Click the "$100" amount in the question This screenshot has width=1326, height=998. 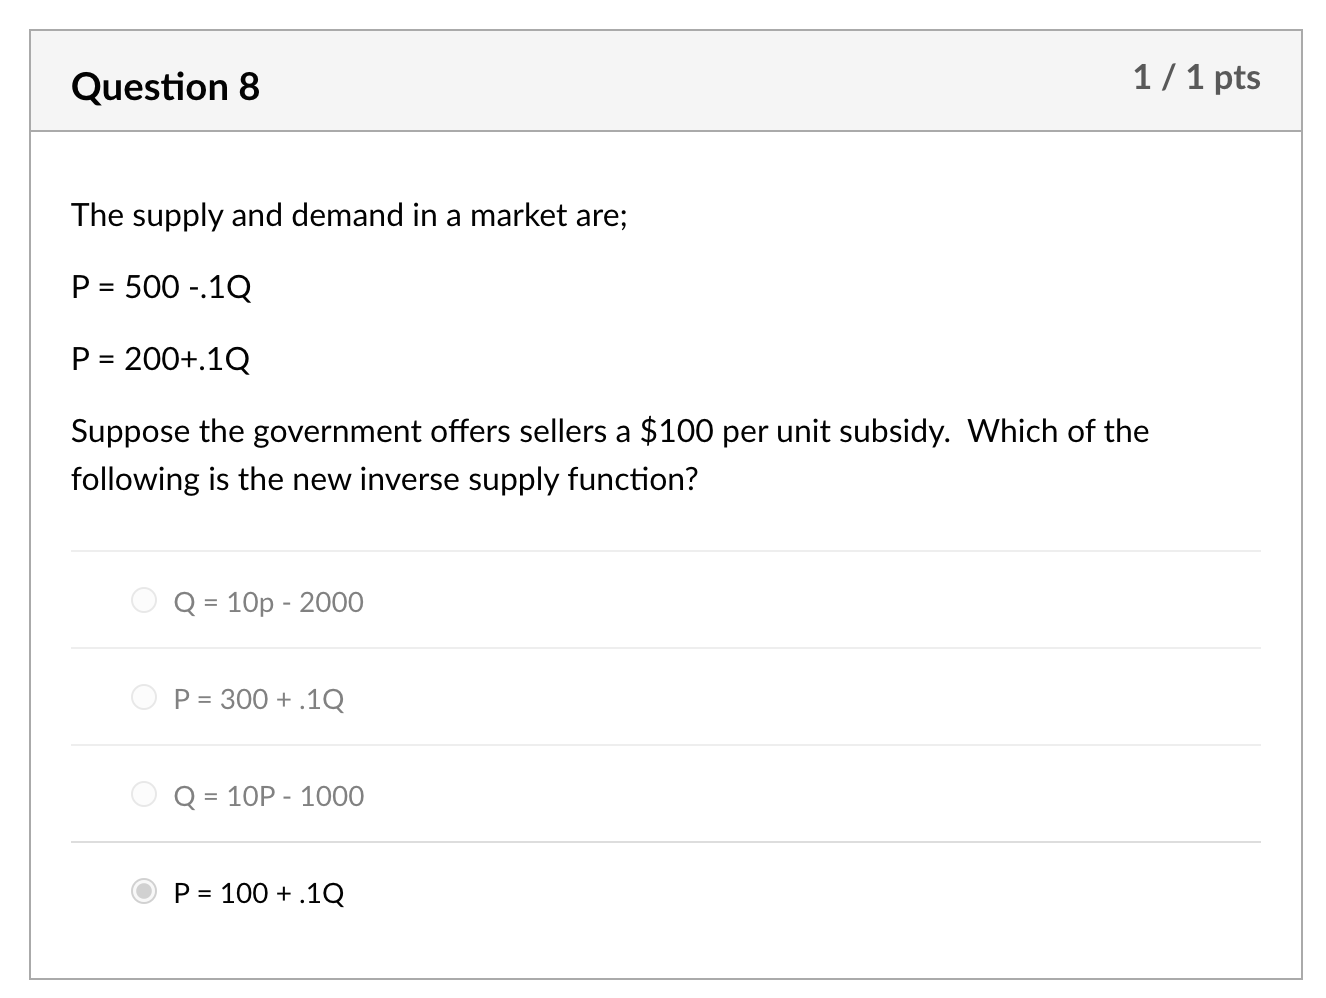[677, 431]
